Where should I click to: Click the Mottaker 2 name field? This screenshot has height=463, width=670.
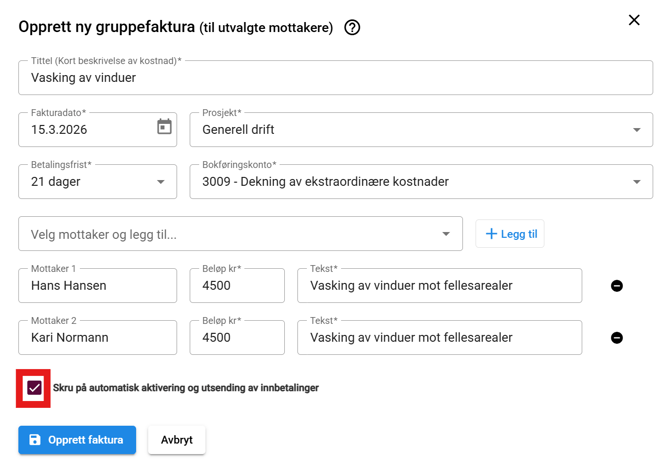tap(97, 338)
